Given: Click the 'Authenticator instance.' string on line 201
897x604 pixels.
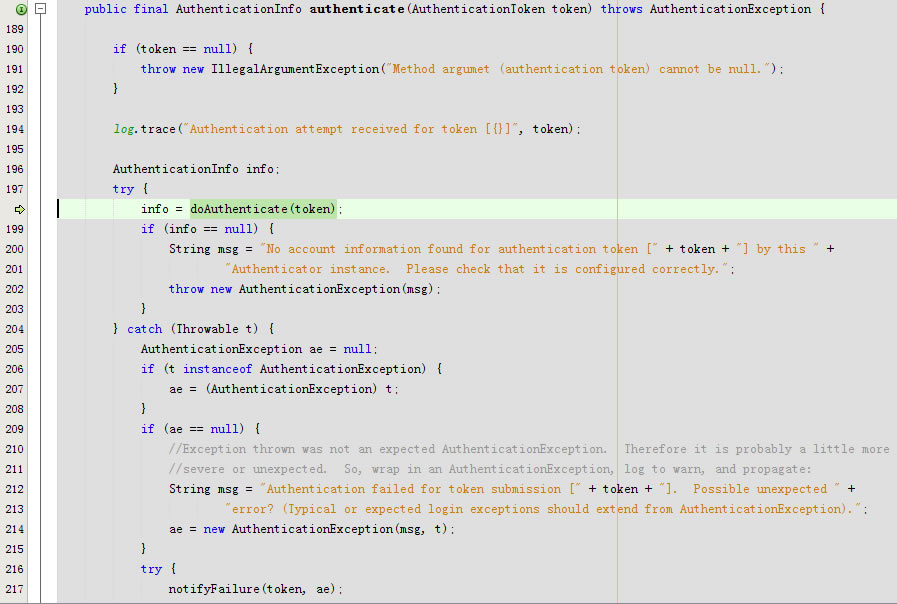Looking at the screenshot, I should 477,269.
